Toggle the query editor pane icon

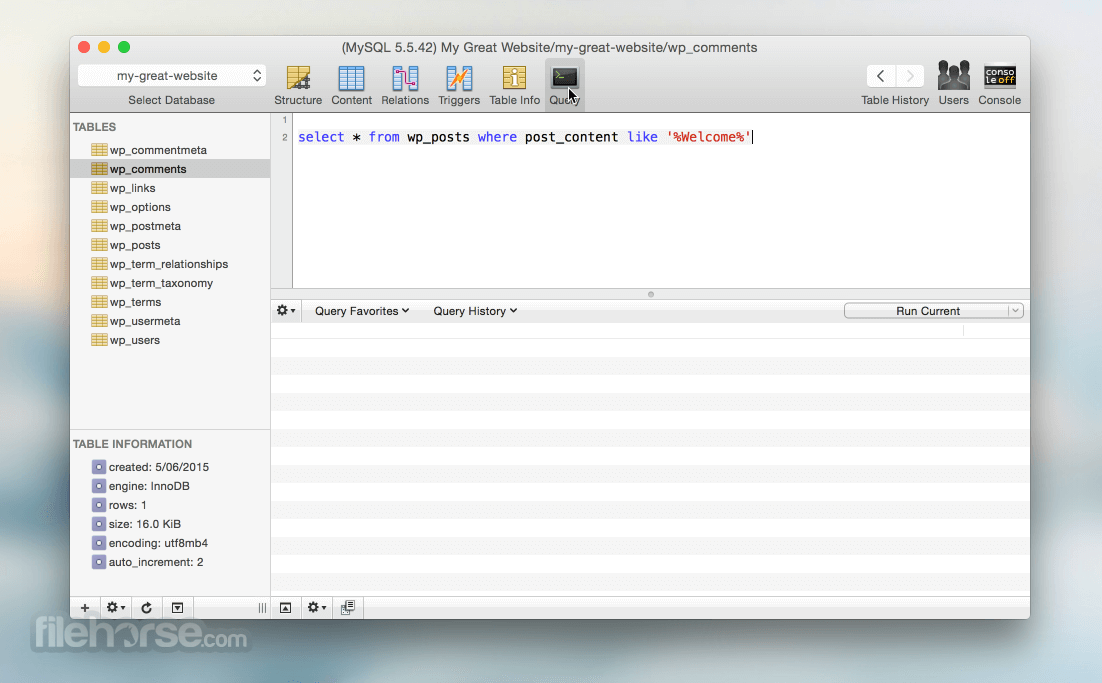285,608
